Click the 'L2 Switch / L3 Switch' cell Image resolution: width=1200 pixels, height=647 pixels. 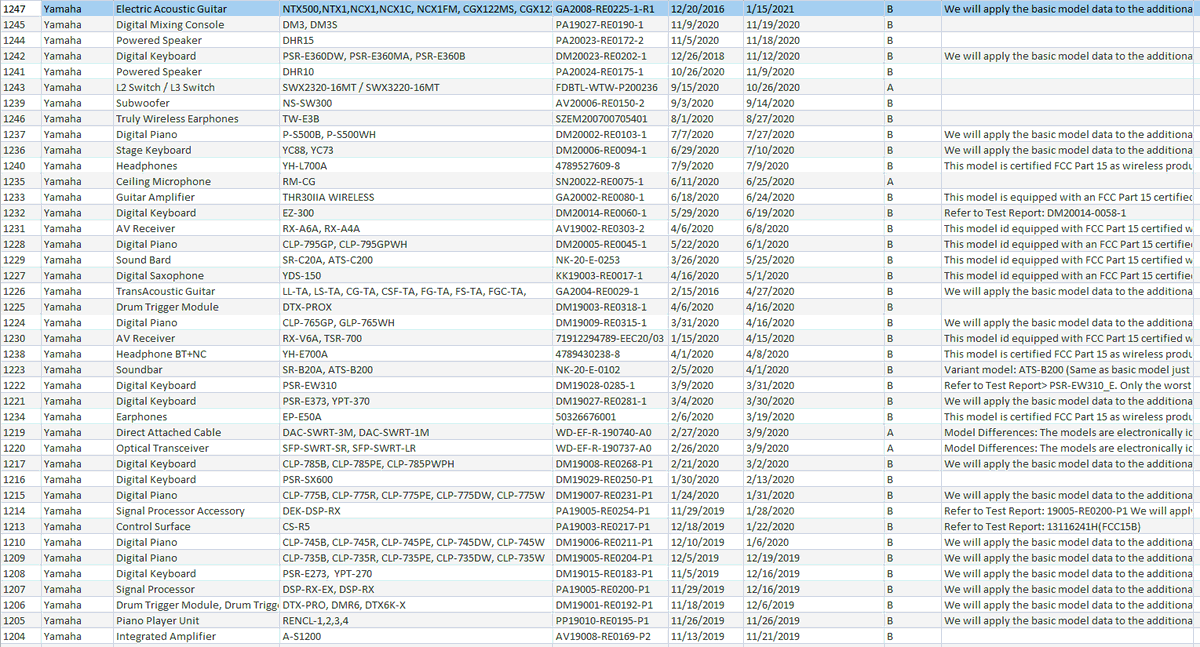click(195, 87)
